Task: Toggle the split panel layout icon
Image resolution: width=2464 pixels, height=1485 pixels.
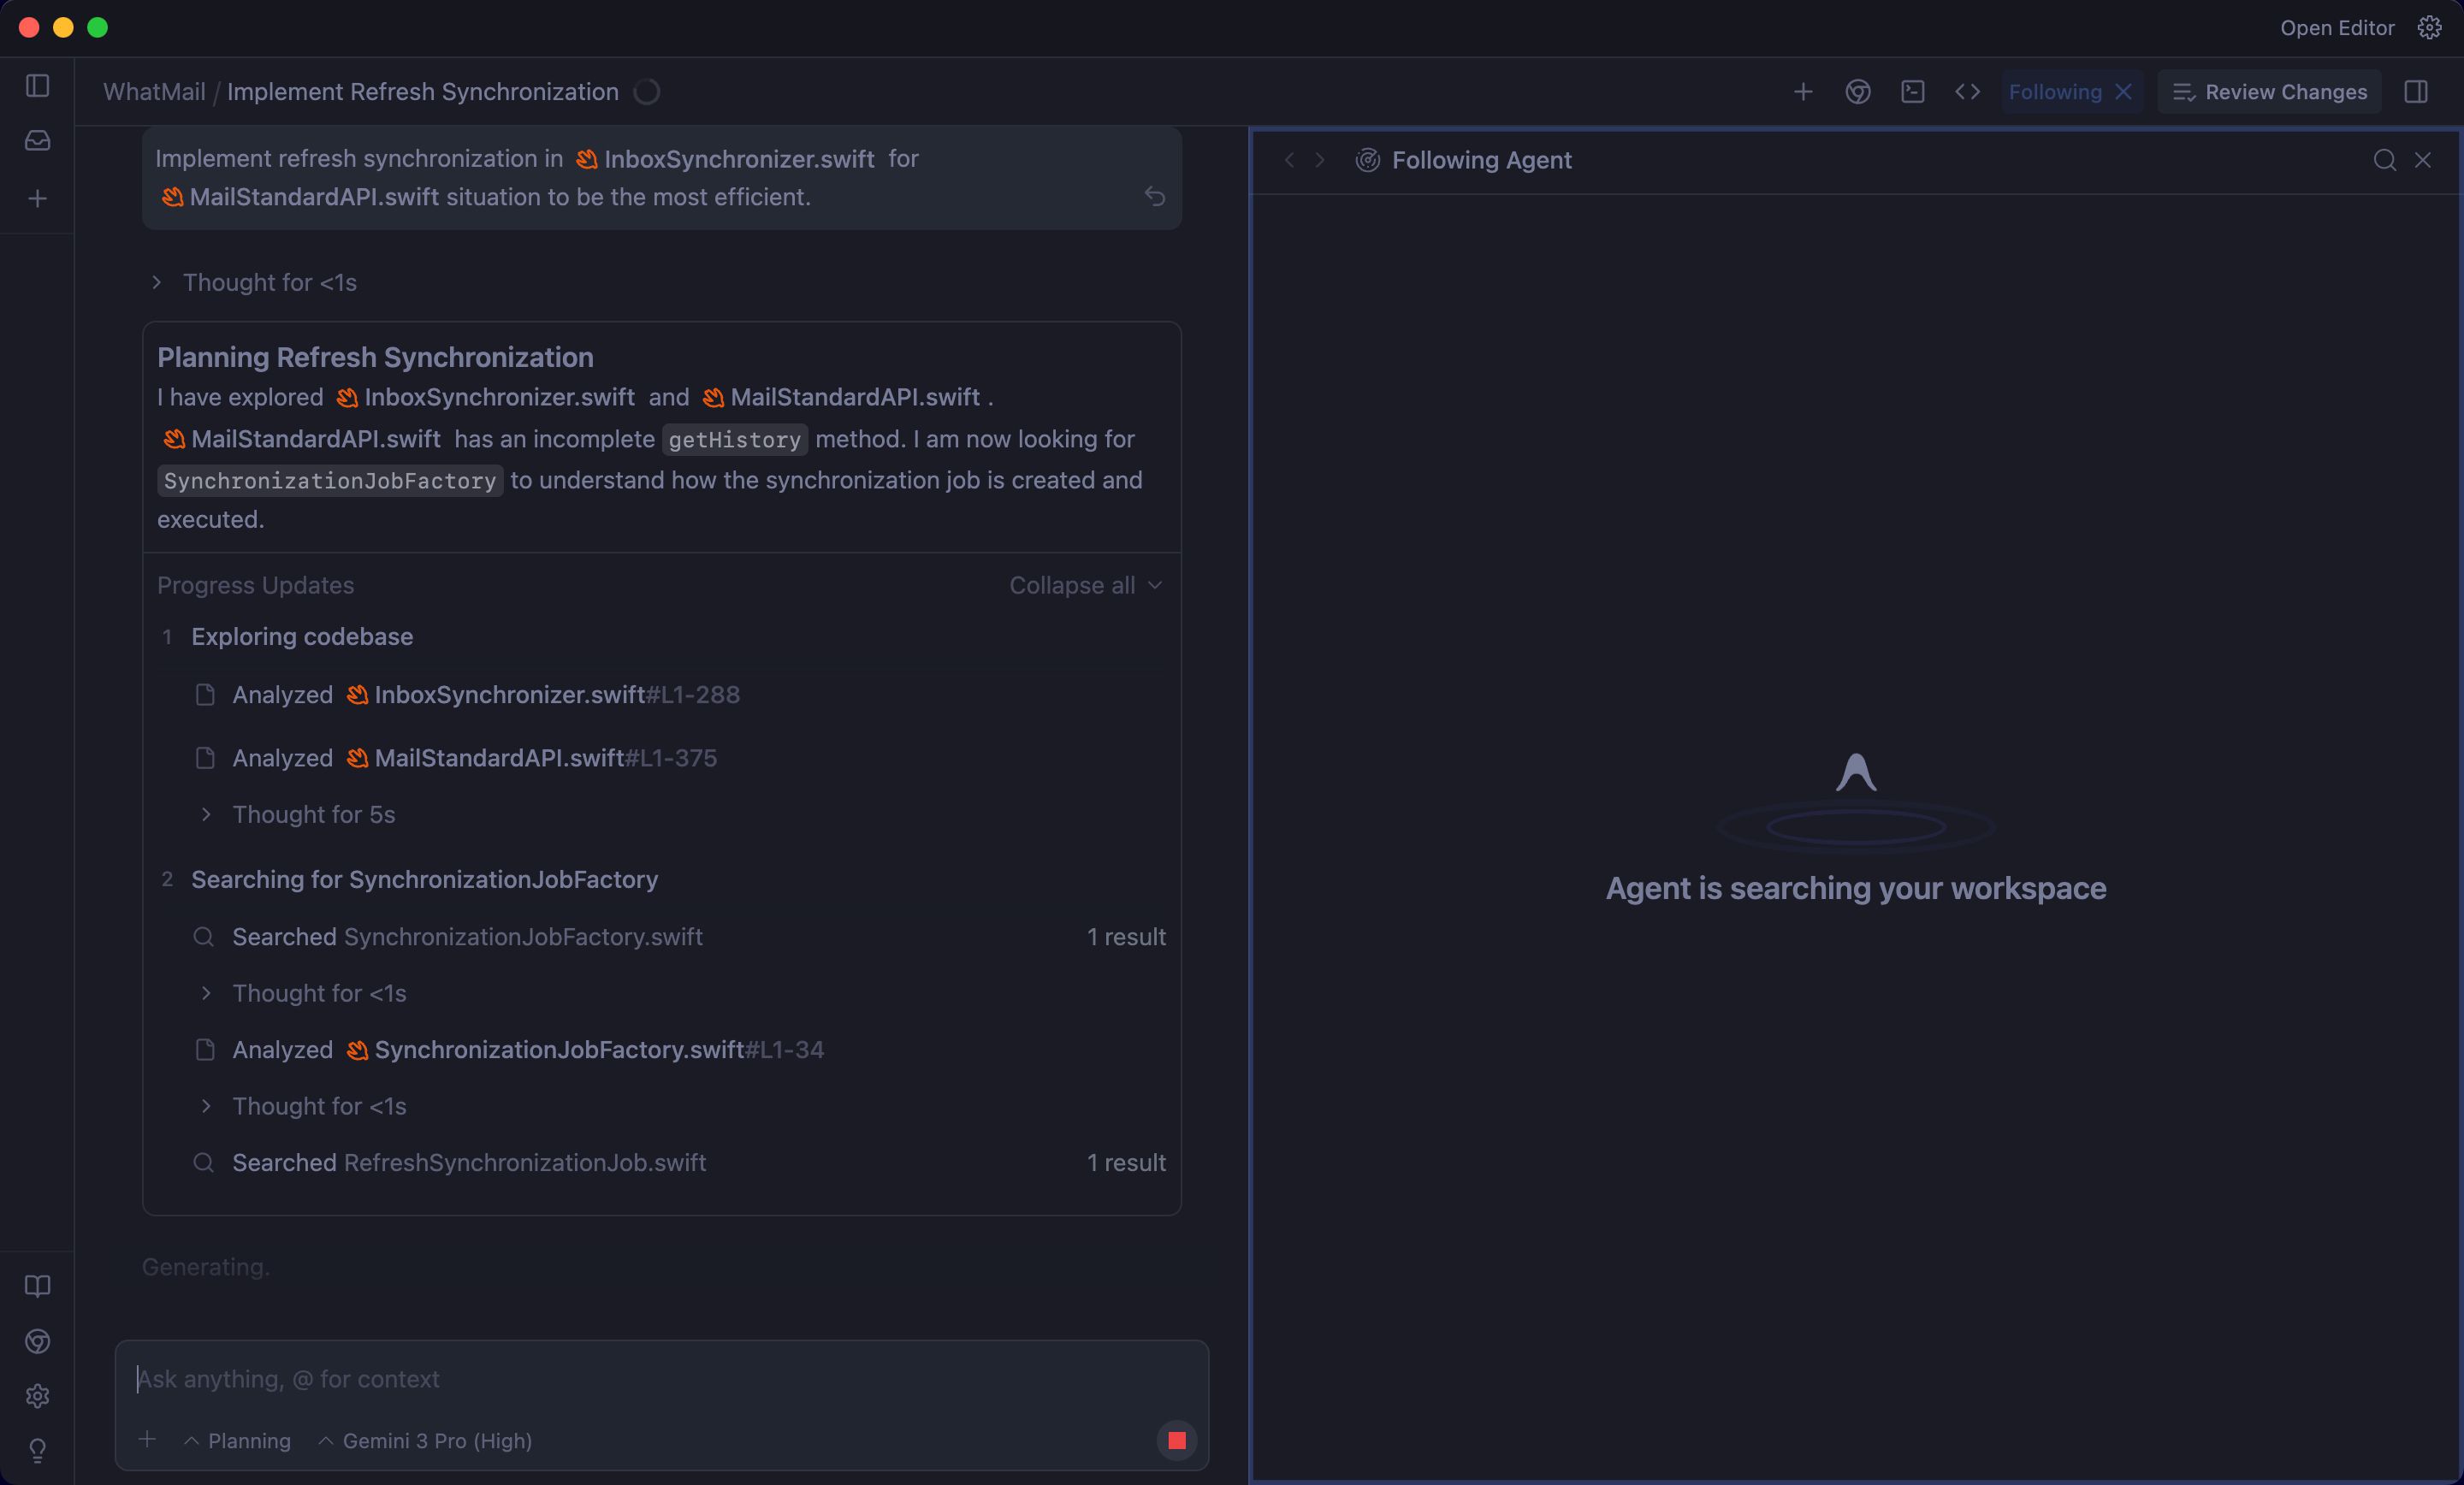Action: point(2417,92)
